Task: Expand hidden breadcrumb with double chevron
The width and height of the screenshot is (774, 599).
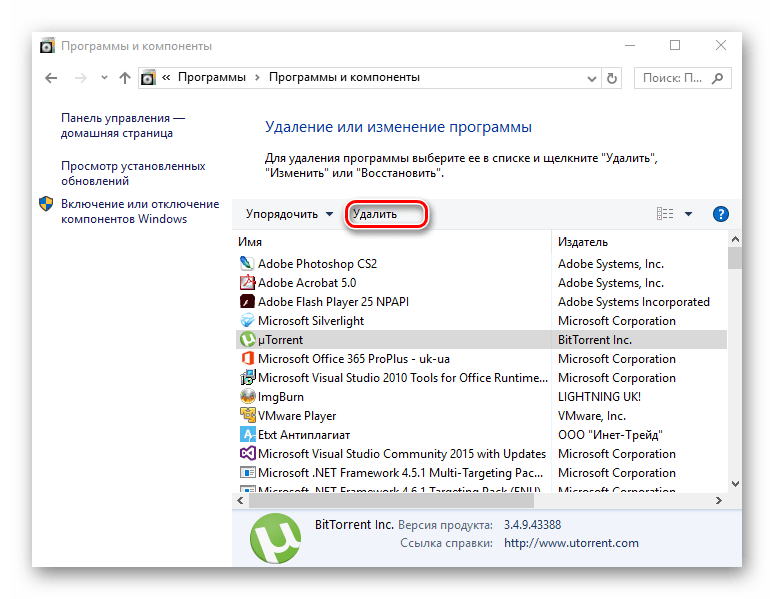Action: (x=166, y=78)
